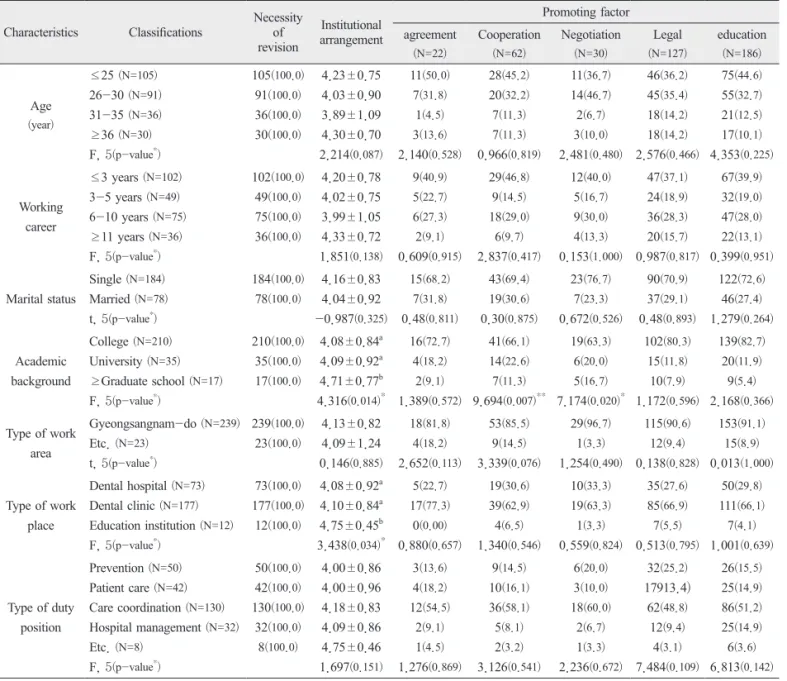Select the Gyeongsangnam-do (N=239) classification
The height and width of the screenshot is (681, 787).
click(164, 424)
